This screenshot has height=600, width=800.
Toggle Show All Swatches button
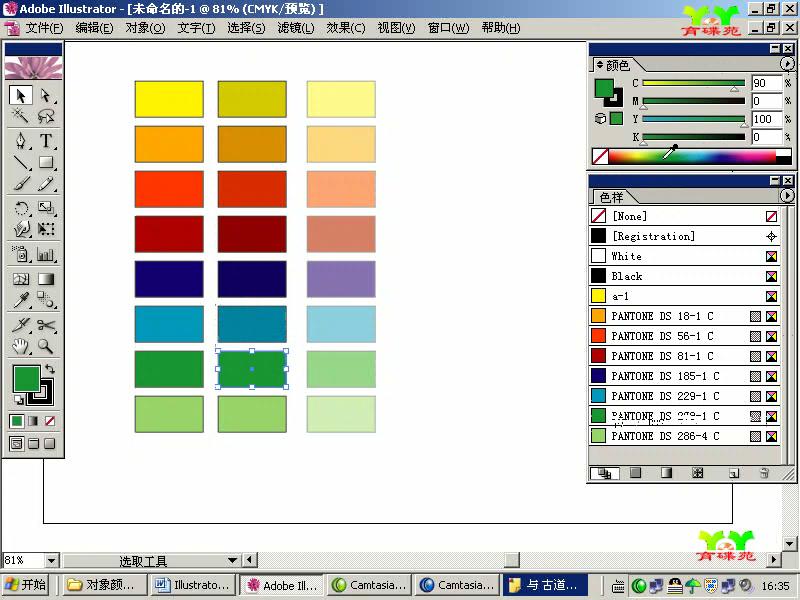pos(605,473)
